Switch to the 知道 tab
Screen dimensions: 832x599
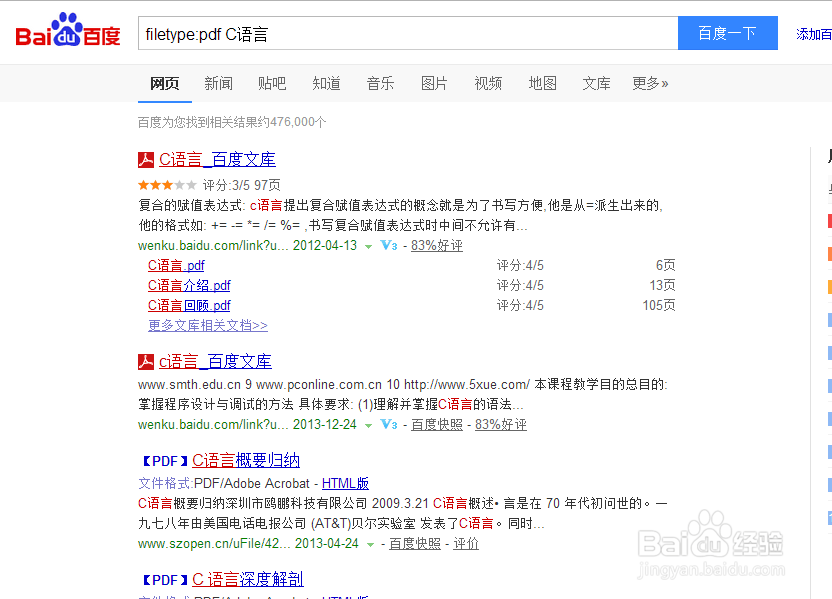pos(326,83)
